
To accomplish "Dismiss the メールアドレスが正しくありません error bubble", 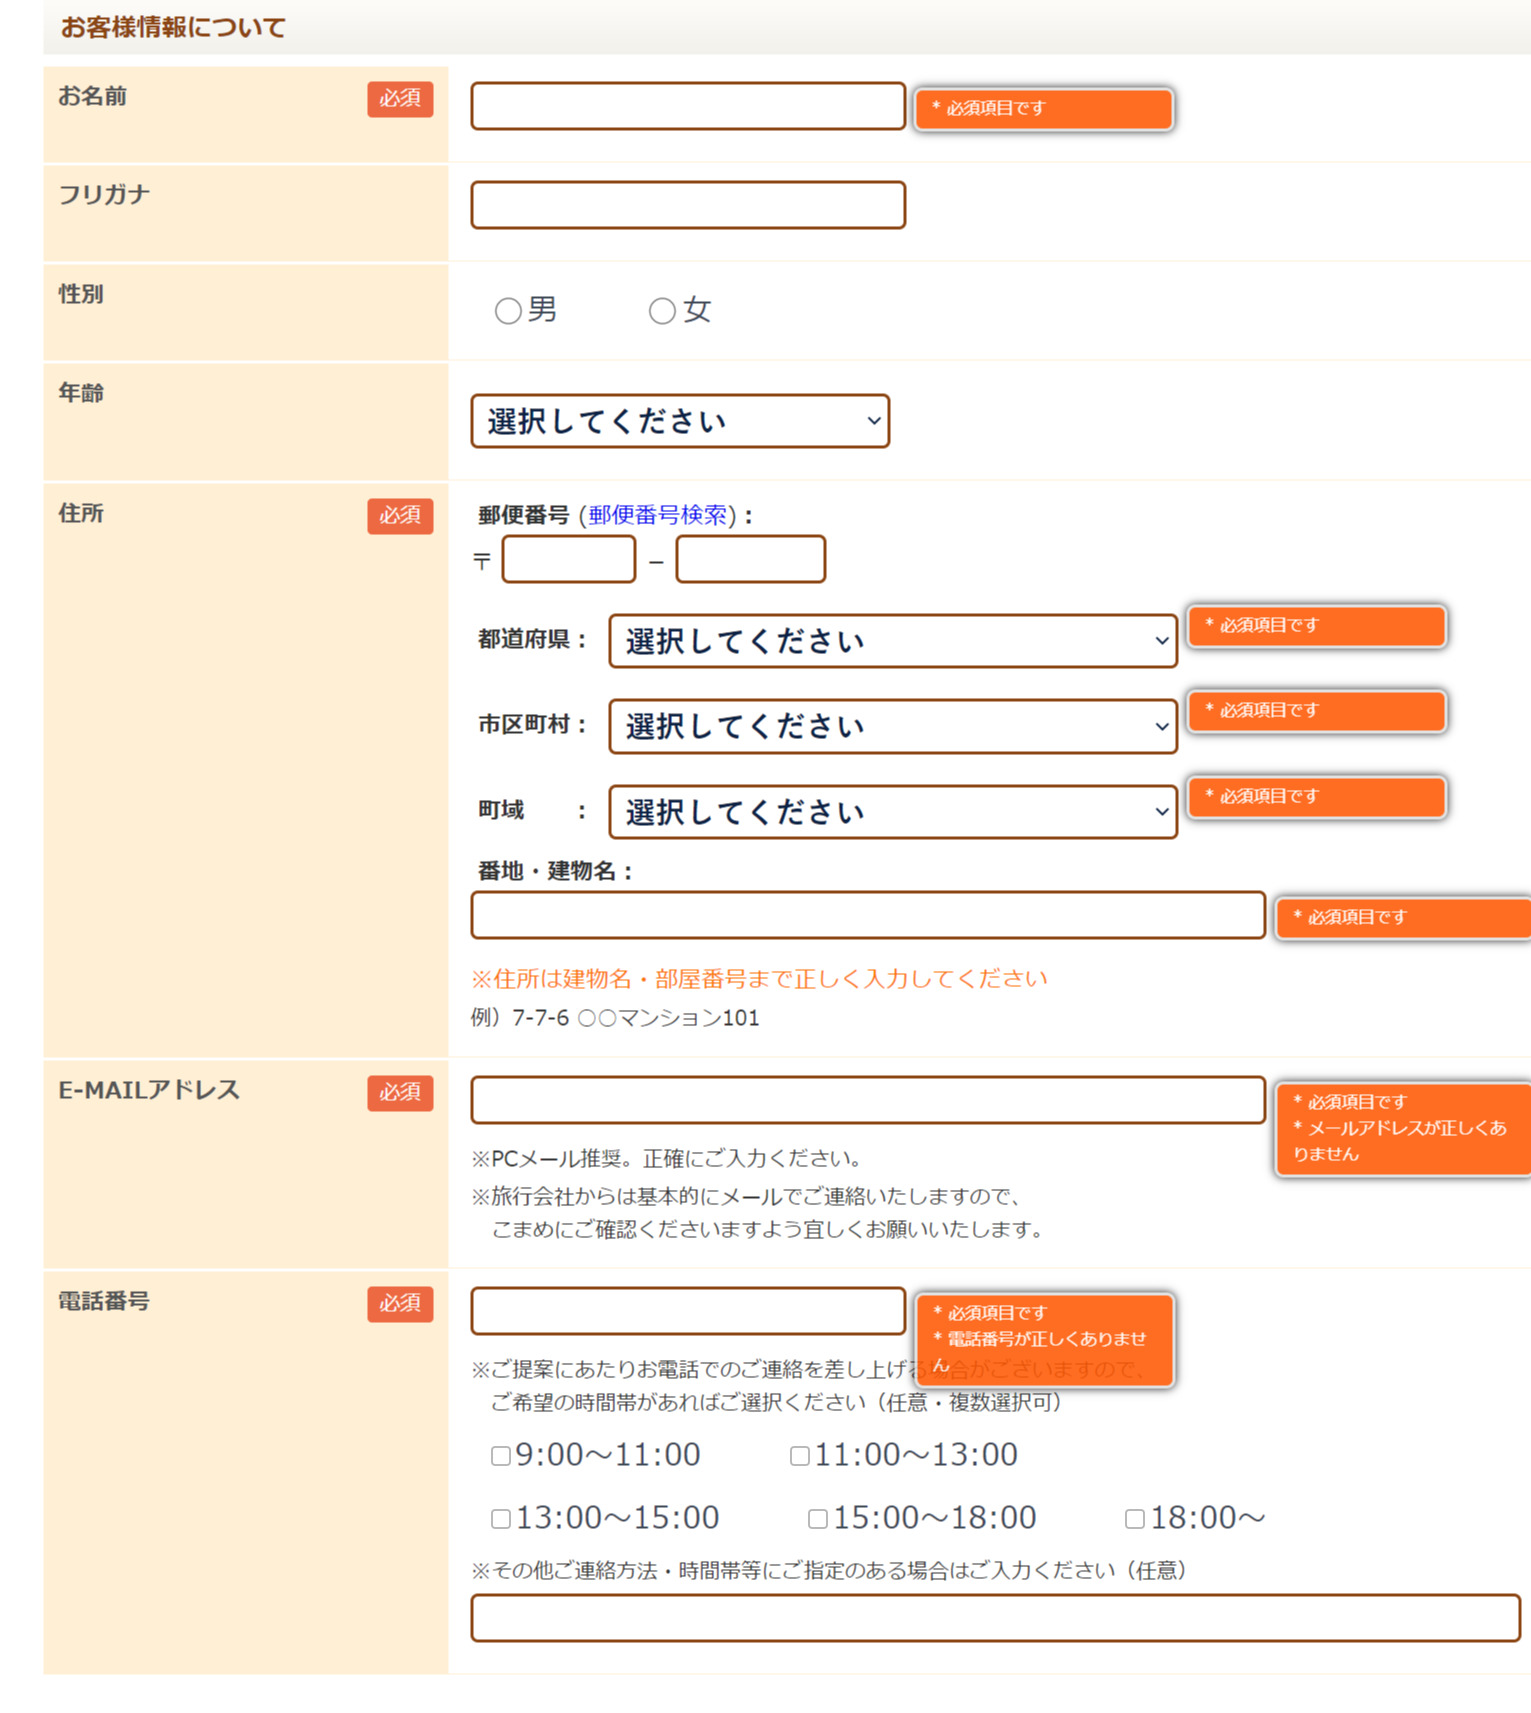I will tap(1403, 1128).
